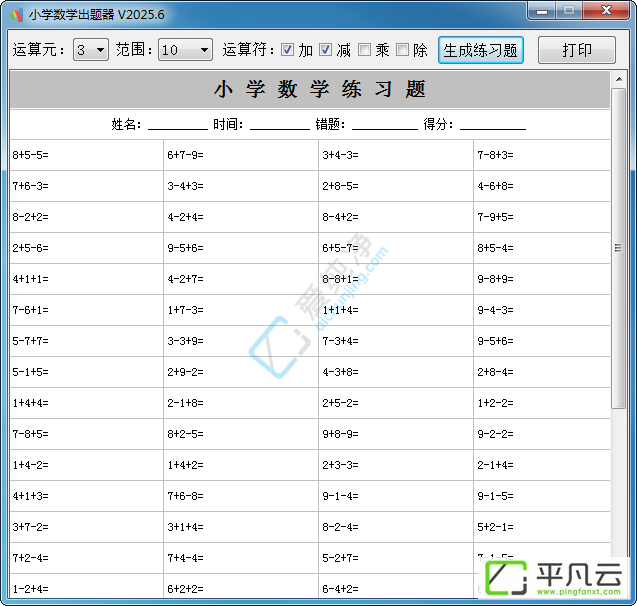Viewport: 637px width, 606px height.
Task: Select the 9-1-5= problem cell
Action: tap(542, 496)
